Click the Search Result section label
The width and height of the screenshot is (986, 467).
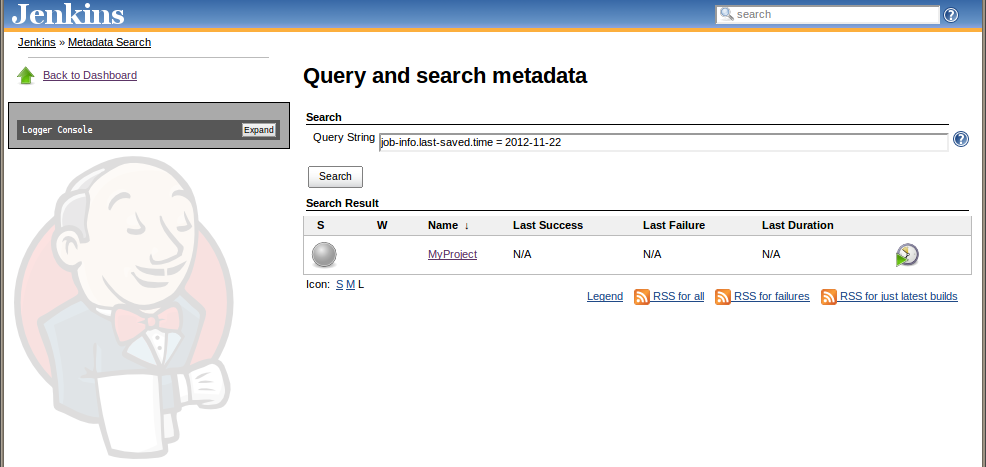tap(342, 204)
